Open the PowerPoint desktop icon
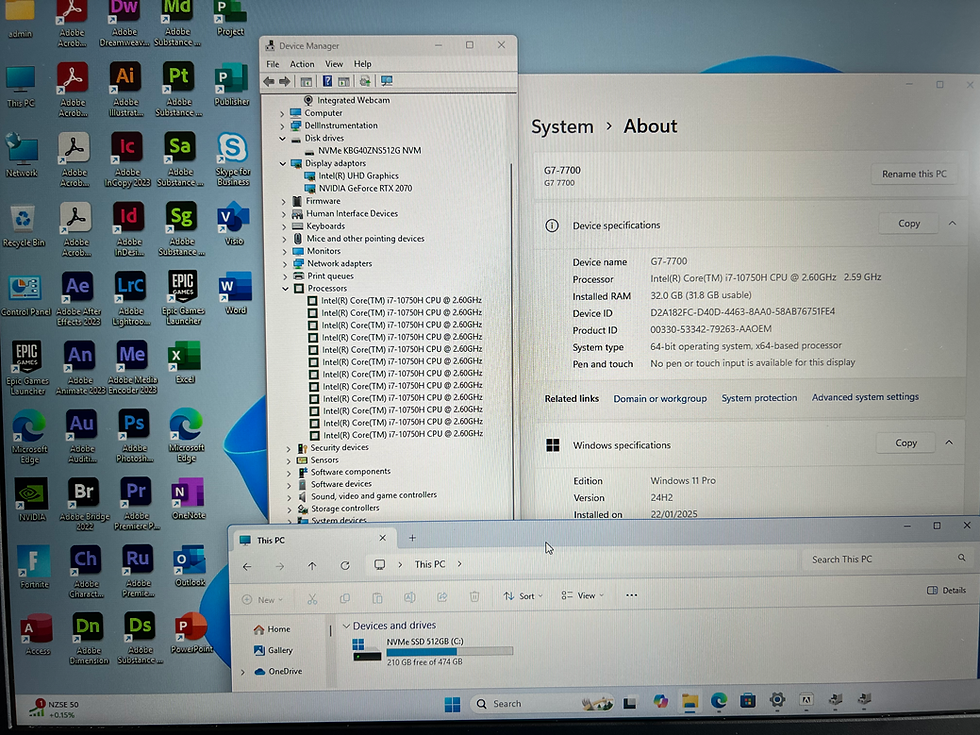Viewport: 980px width, 735px height. coord(191,632)
